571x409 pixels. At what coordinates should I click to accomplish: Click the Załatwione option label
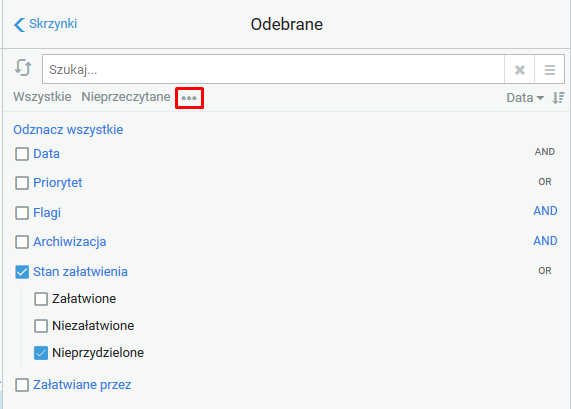tap(84, 299)
